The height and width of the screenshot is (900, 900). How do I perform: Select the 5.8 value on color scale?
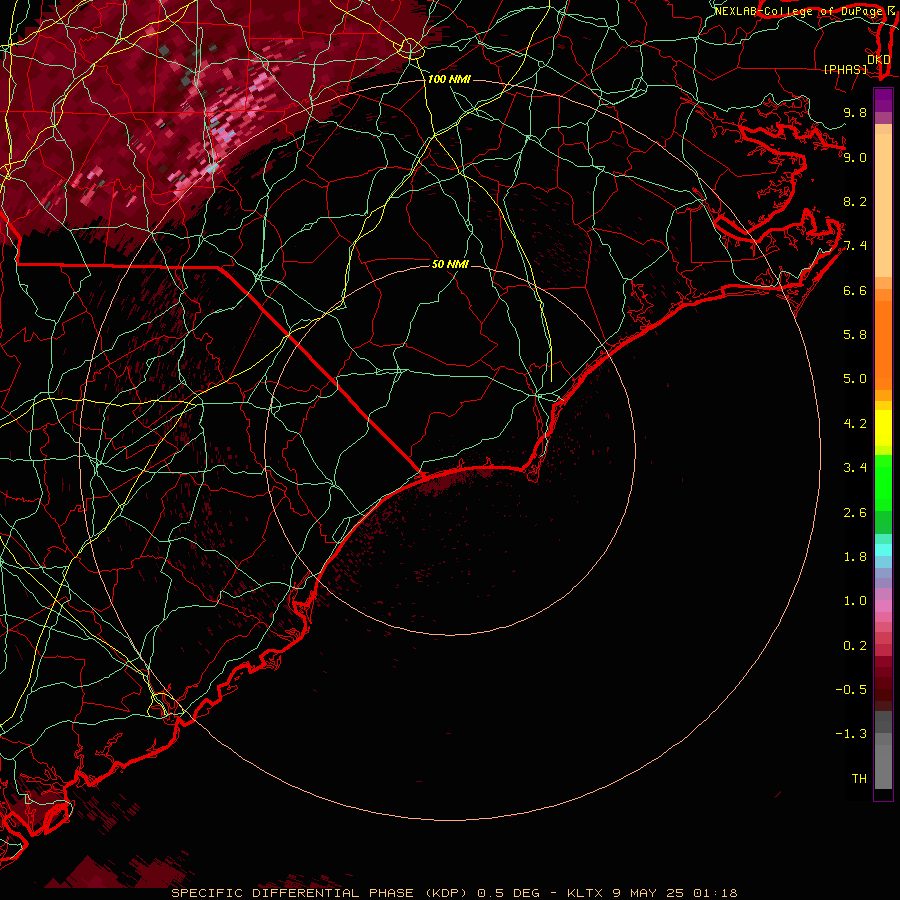coord(855,335)
